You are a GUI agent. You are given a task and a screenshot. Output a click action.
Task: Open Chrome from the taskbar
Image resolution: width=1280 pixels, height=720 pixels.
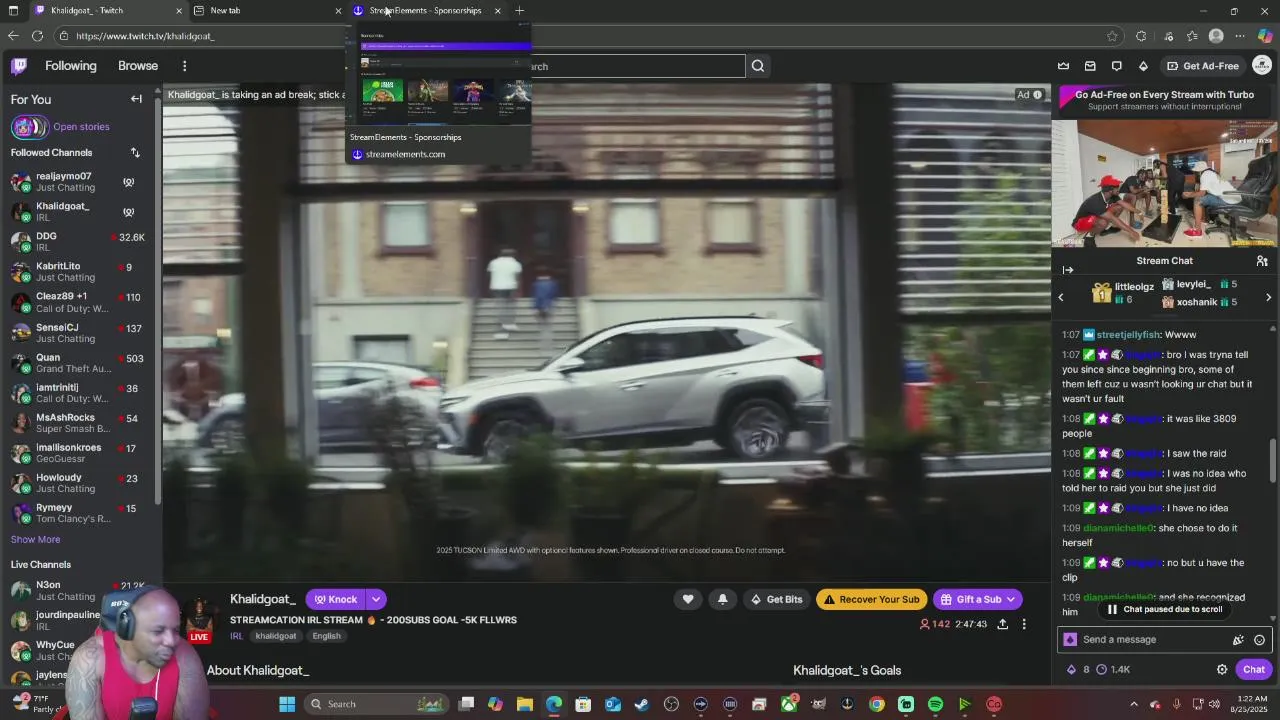877,704
